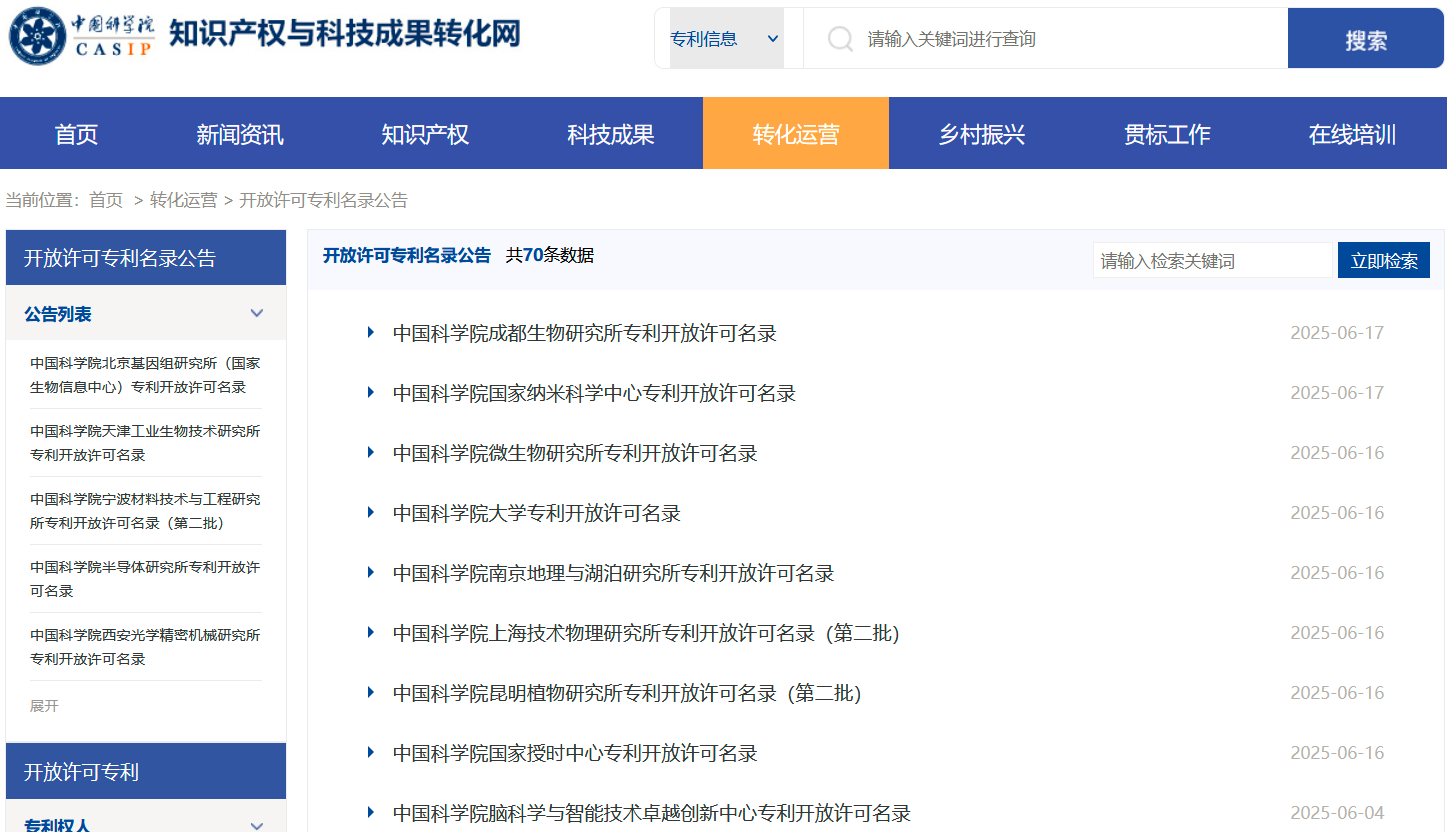
Task: Focus the 请输入检索关键词 list search field
Action: tap(1213, 260)
